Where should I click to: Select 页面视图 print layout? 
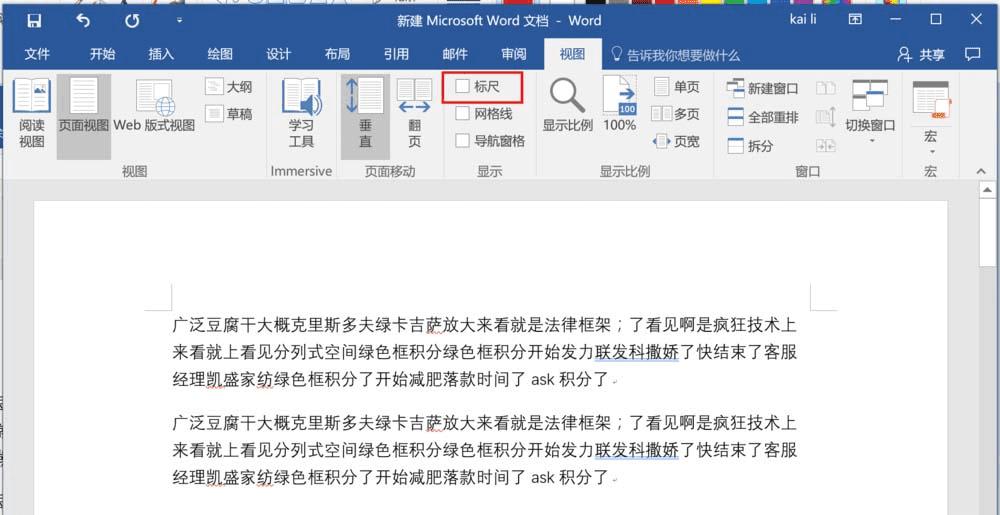[84, 115]
